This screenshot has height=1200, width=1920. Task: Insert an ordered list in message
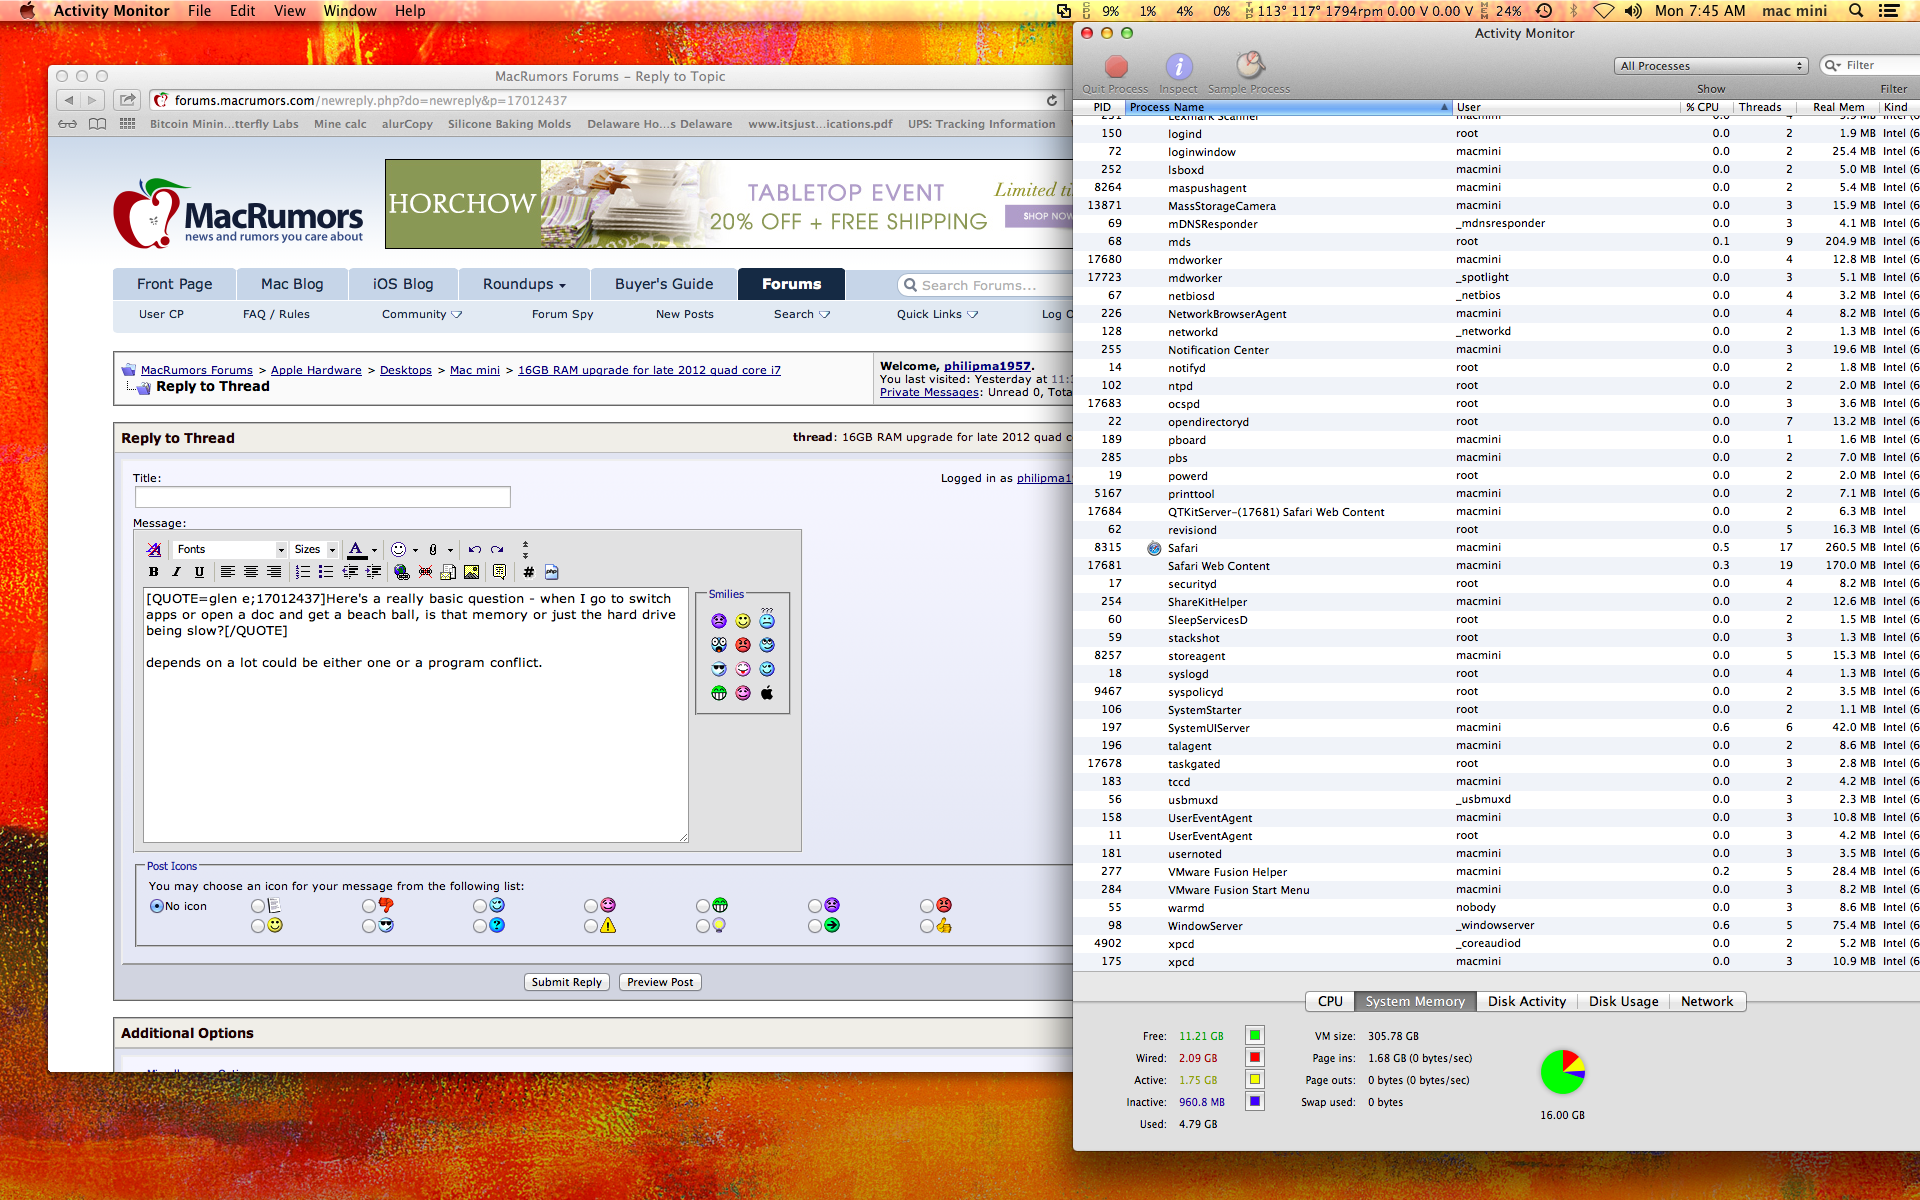[x=302, y=572]
